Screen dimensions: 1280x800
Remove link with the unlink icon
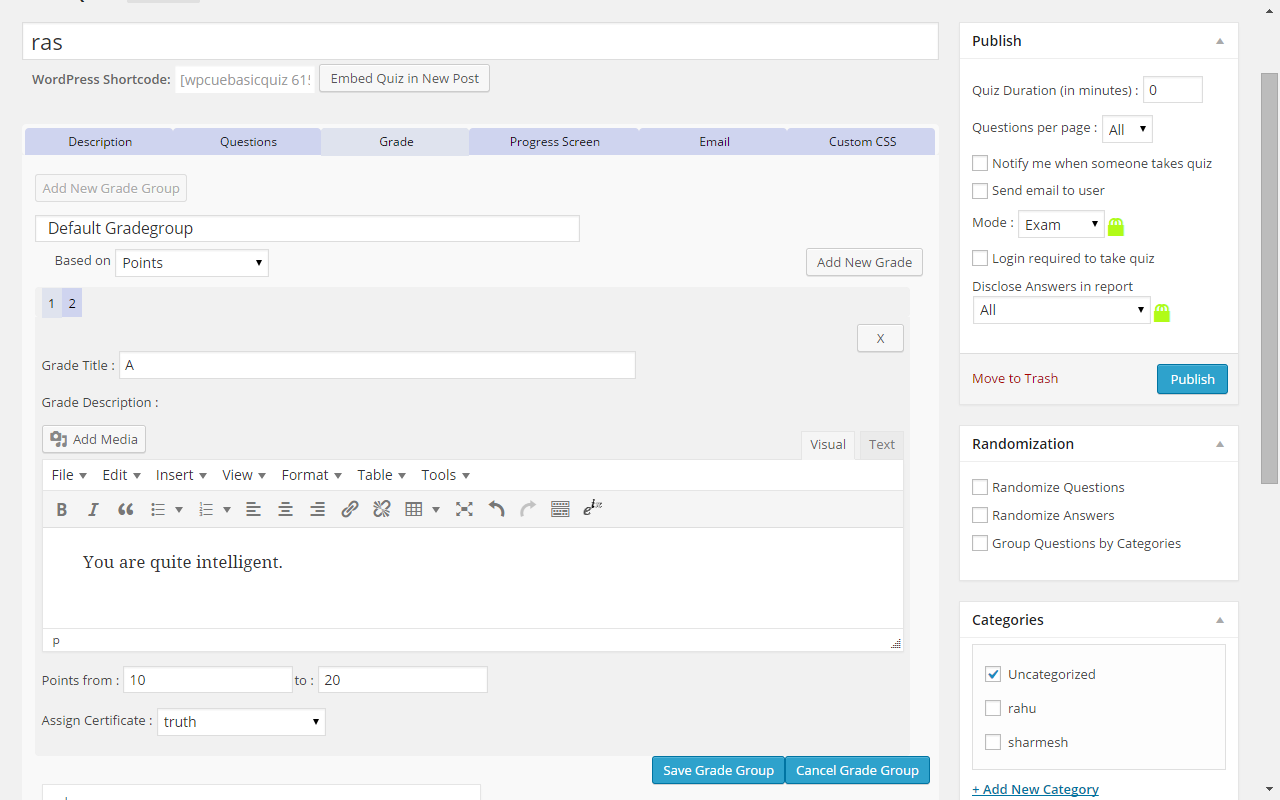[x=382, y=509]
